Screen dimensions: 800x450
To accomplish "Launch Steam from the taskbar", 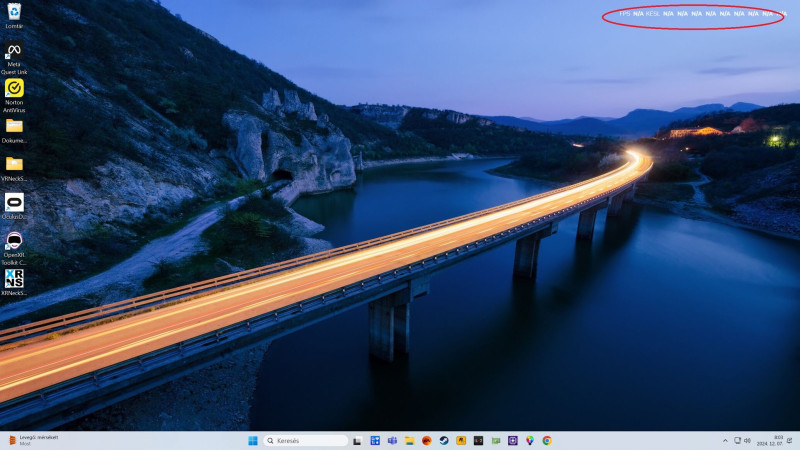I will tap(444, 440).
